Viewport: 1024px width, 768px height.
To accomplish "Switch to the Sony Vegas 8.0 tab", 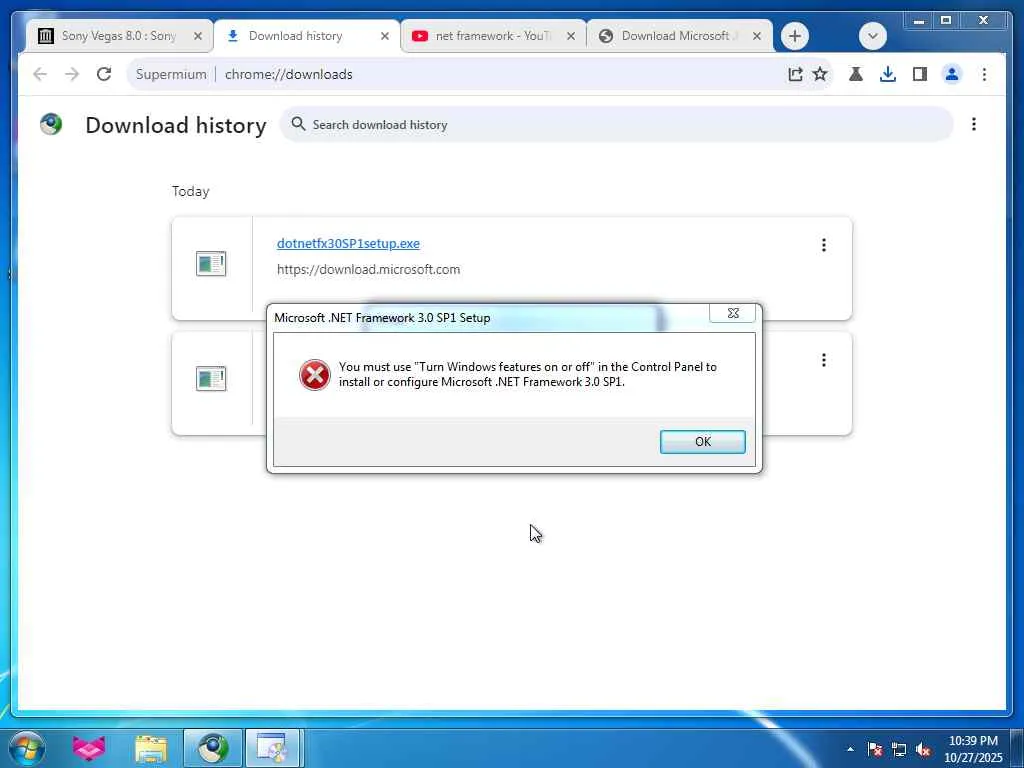I will (x=120, y=36).
